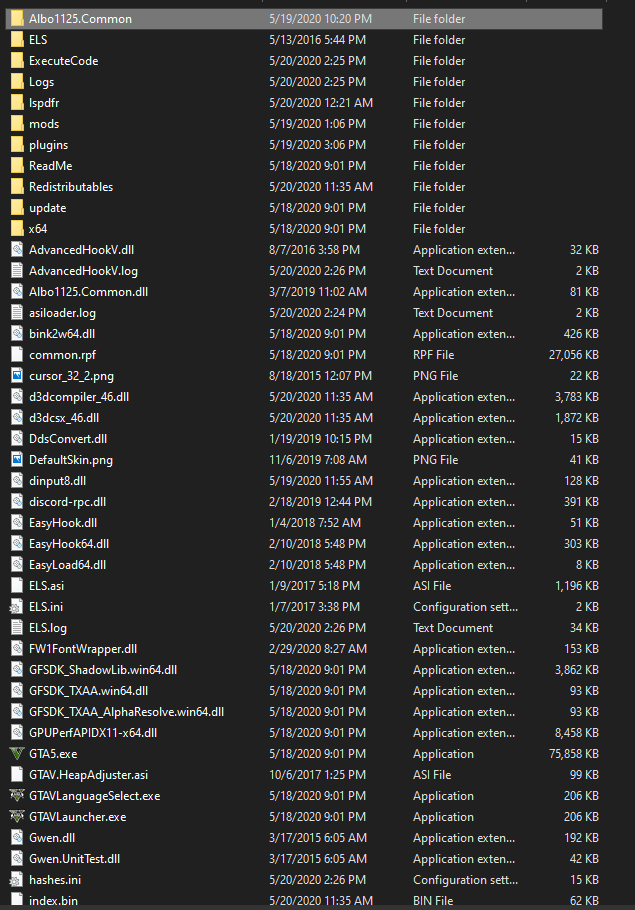This screenshot has width=635, height=910.
Task: Click the dinput8.dll file icon
Action: click(17, 481)
